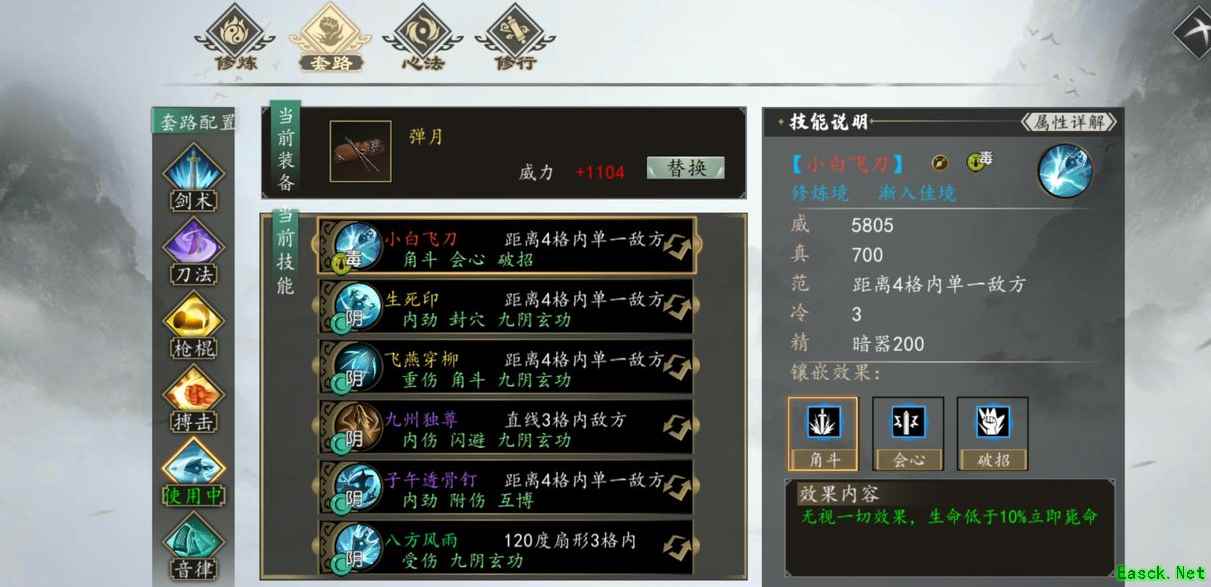Open 属性详解 attribute details
Image resolution: width=1211 pixels, height=587 pixels.
[x=1069, y=122]
